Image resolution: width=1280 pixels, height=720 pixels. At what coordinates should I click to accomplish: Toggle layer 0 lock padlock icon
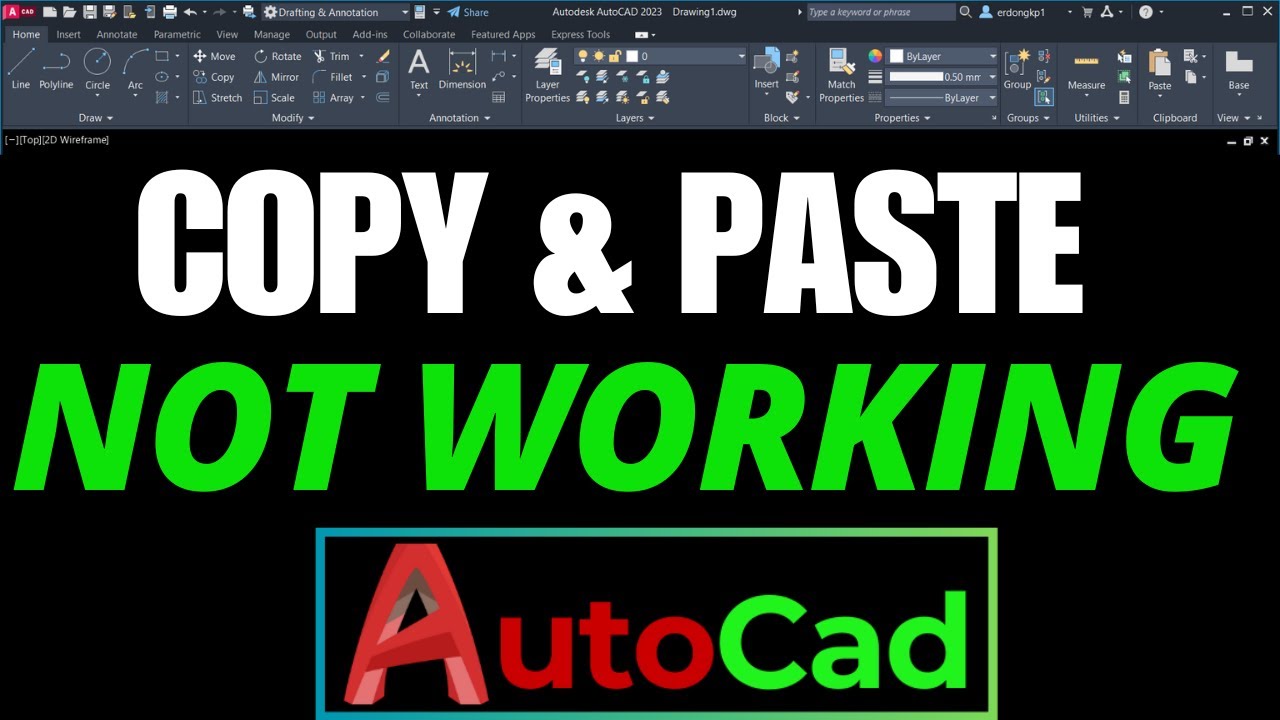pos(615,56)
